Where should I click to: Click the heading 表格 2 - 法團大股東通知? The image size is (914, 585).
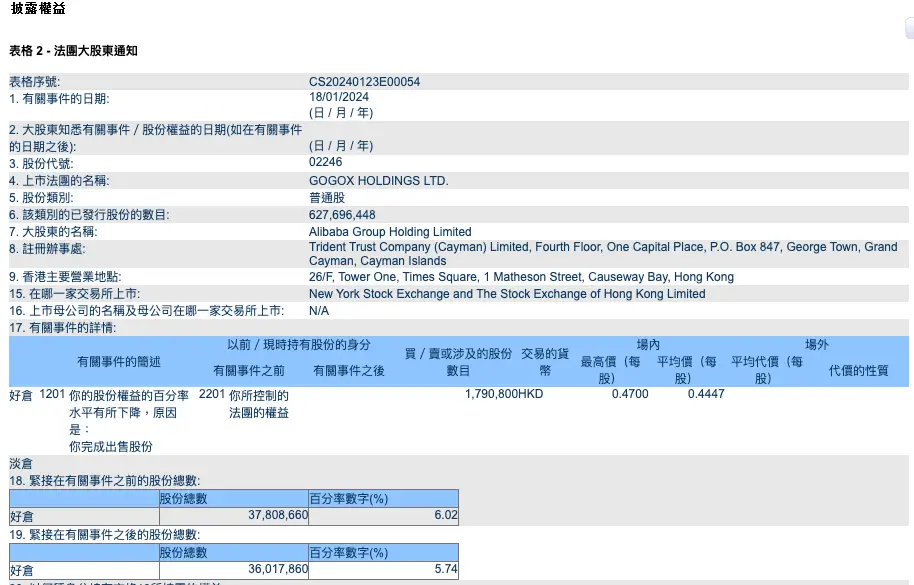(x=73, y=51)
